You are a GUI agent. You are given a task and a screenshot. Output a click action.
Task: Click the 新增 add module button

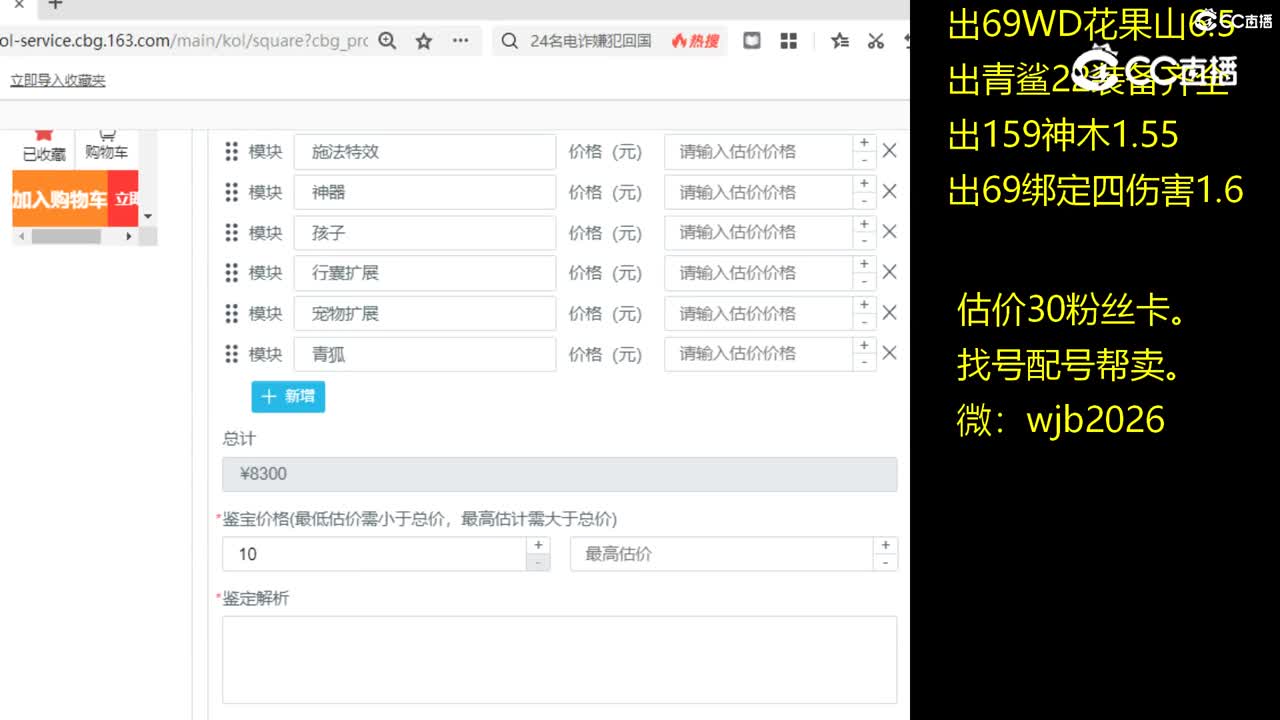[x=288, y=397]
